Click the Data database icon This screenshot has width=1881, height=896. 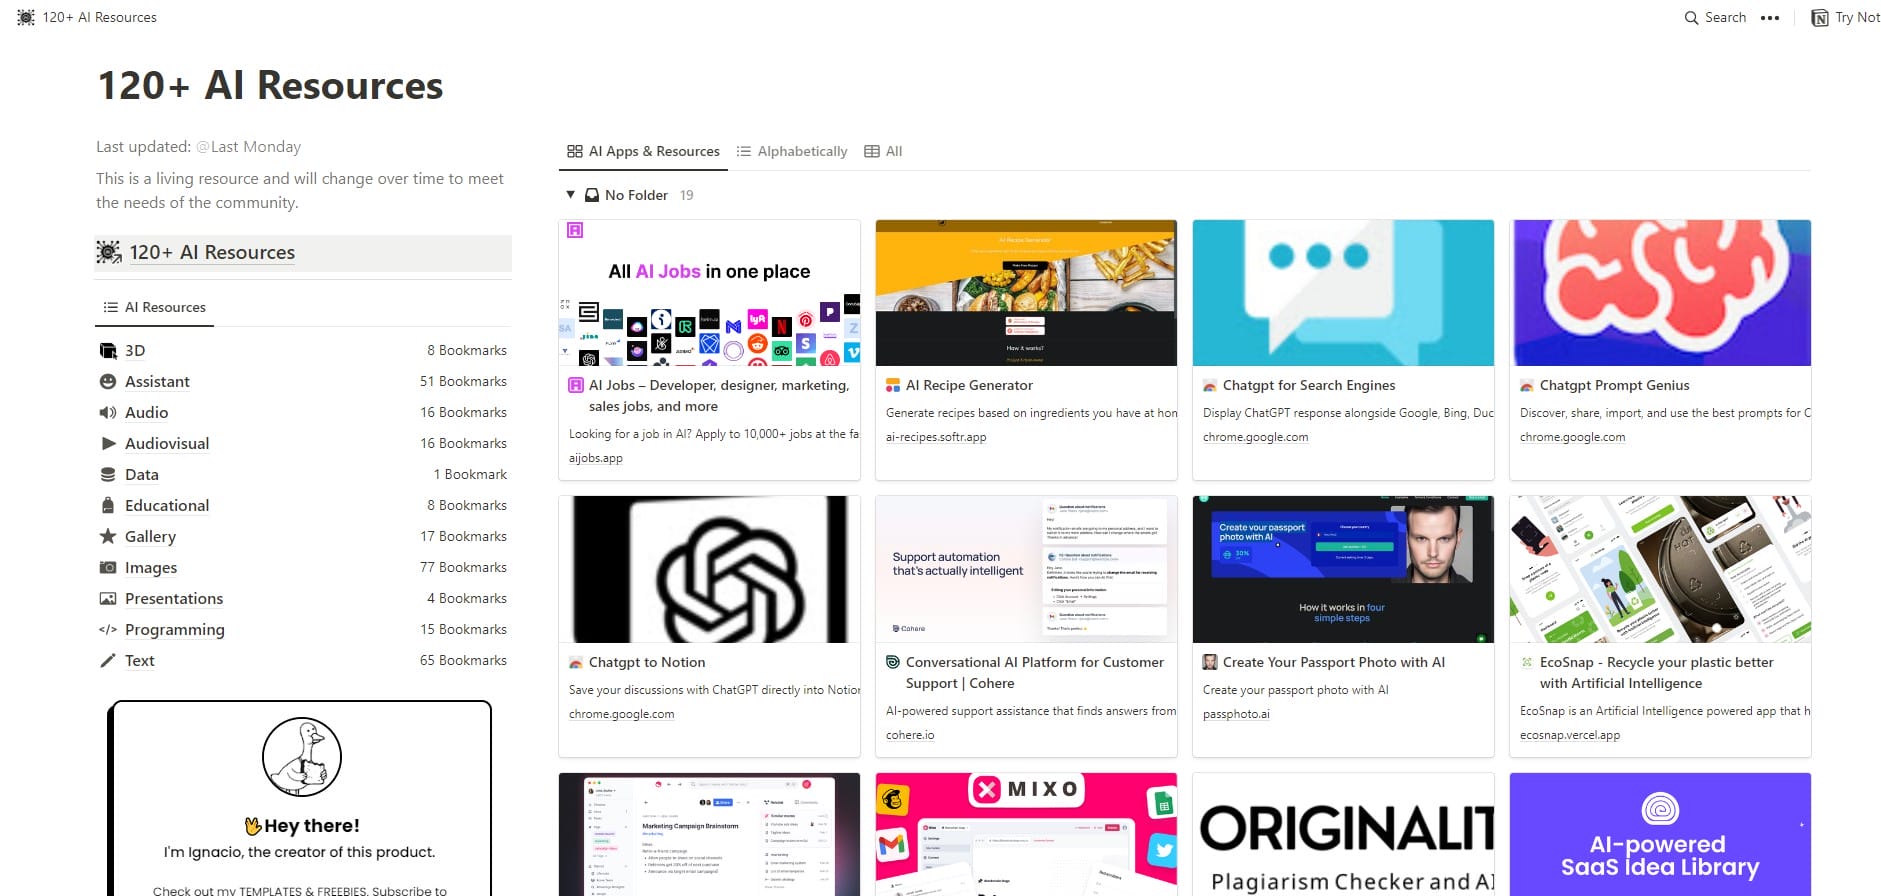click(108, 475)
